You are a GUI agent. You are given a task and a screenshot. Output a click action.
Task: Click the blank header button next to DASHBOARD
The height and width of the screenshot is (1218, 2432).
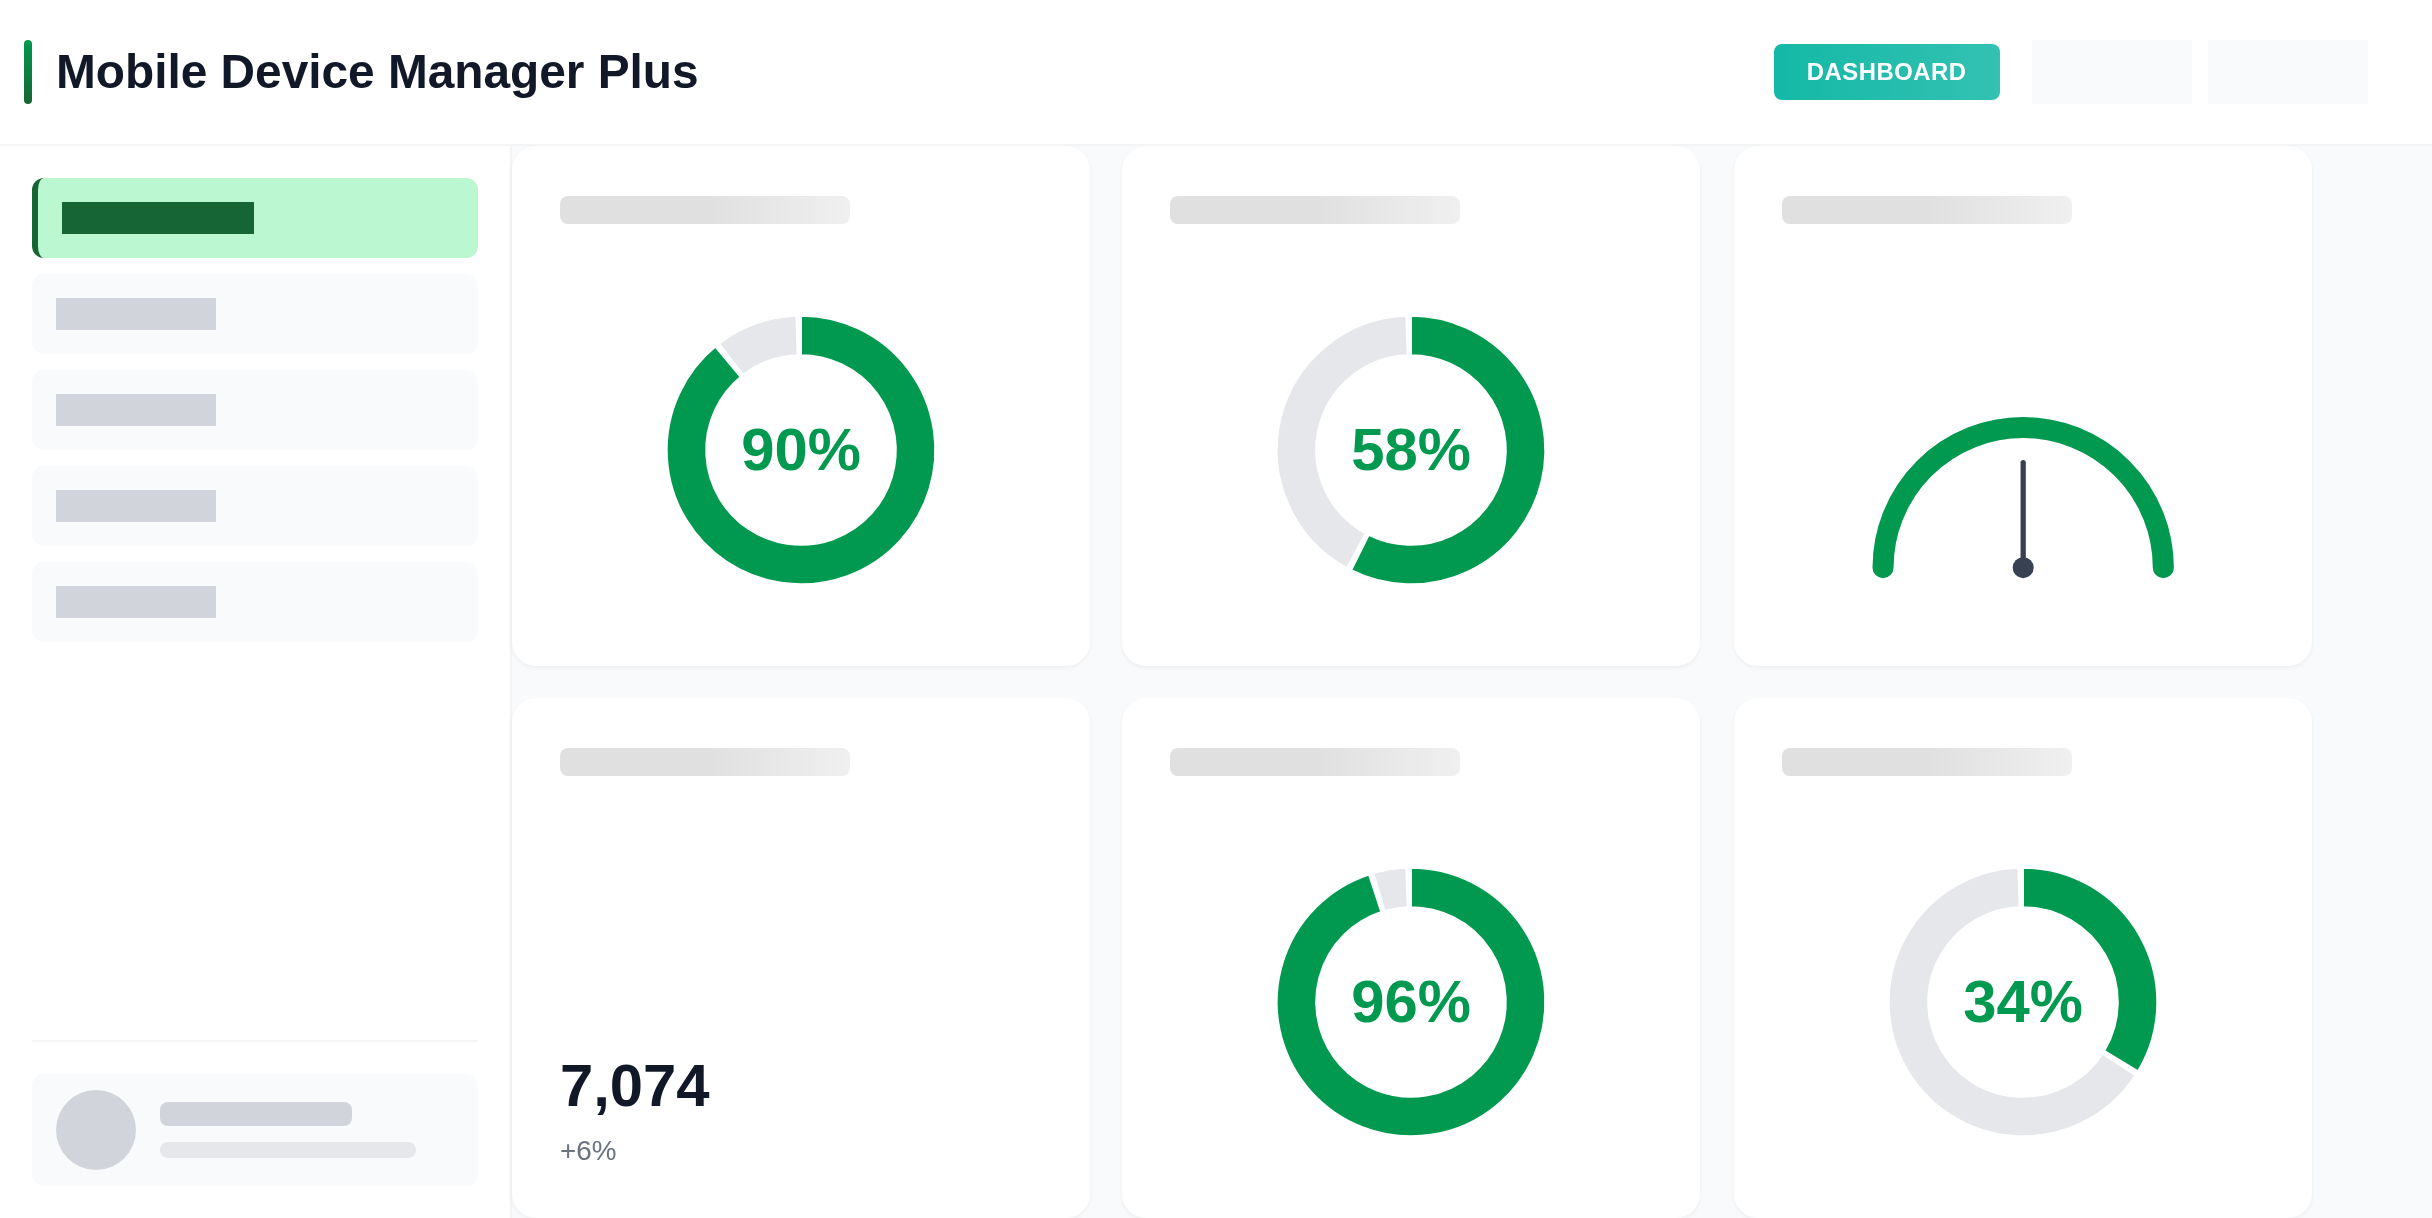[2111, 72]
